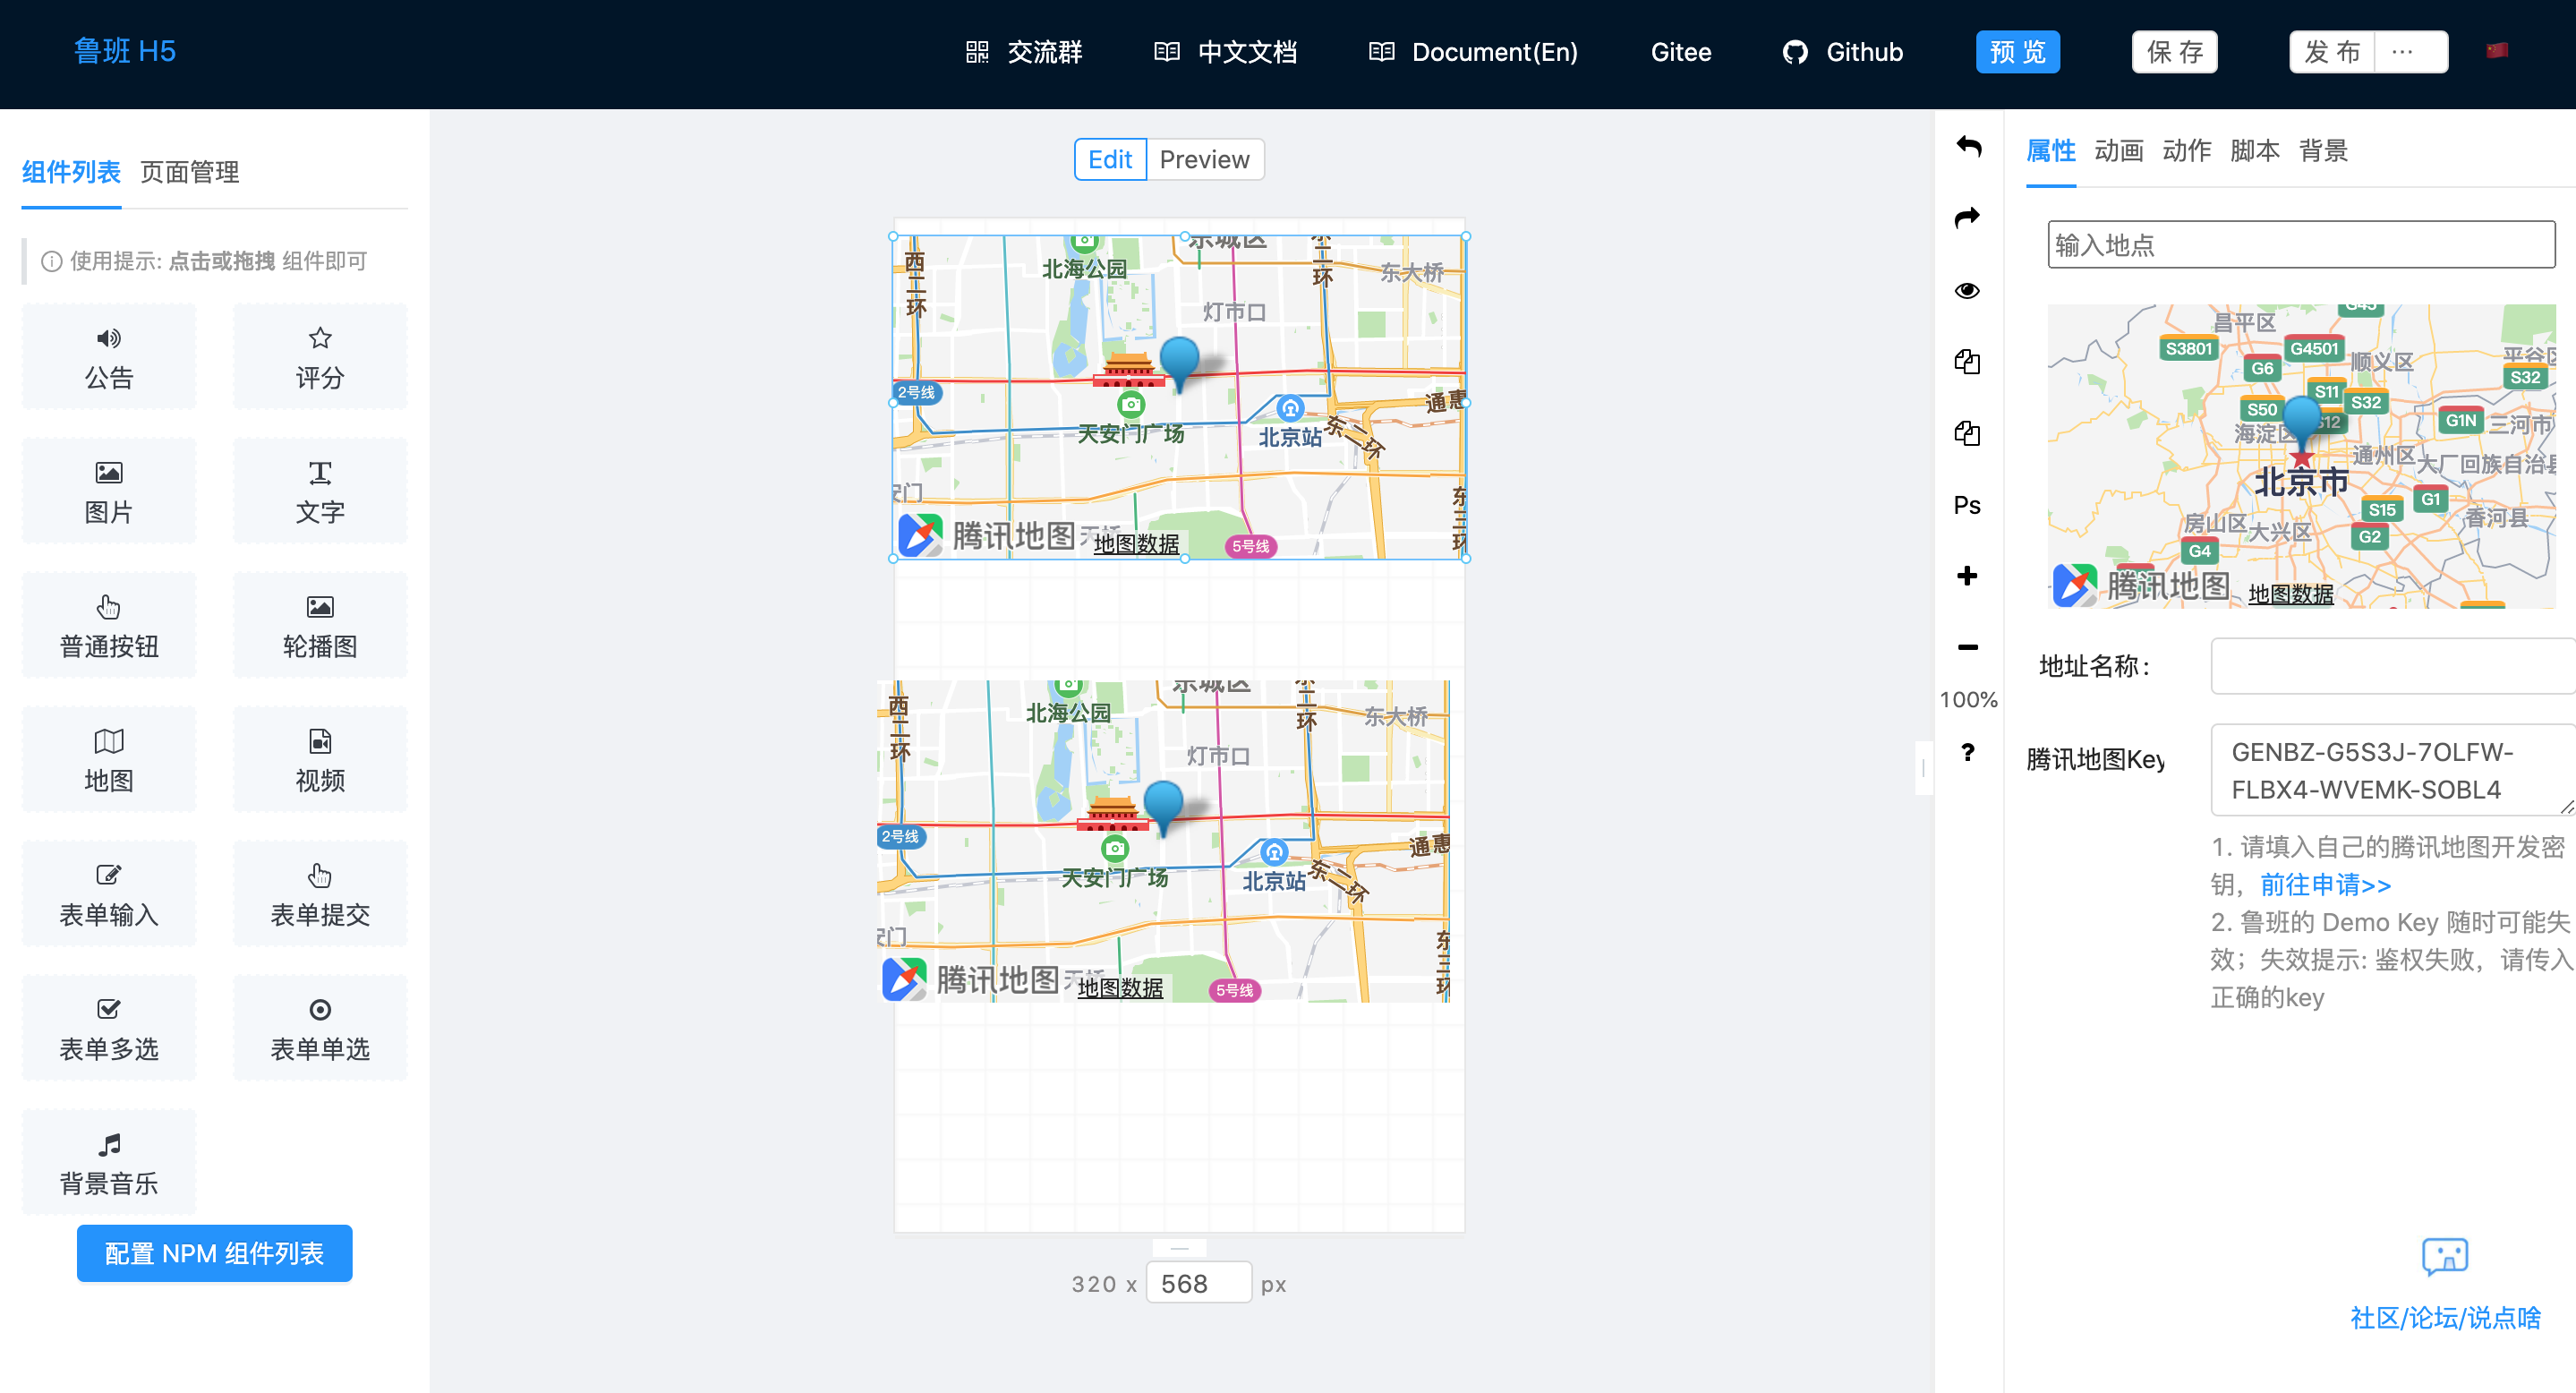Switch canvas to Edit mode
Image resolution: width=2576 pixels, height=1393 pixels.
[1110, 160]
